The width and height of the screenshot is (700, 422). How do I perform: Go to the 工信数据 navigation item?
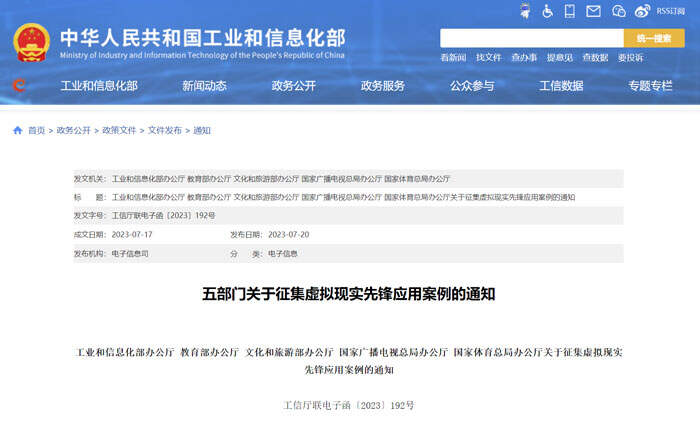tap(561, 86)
